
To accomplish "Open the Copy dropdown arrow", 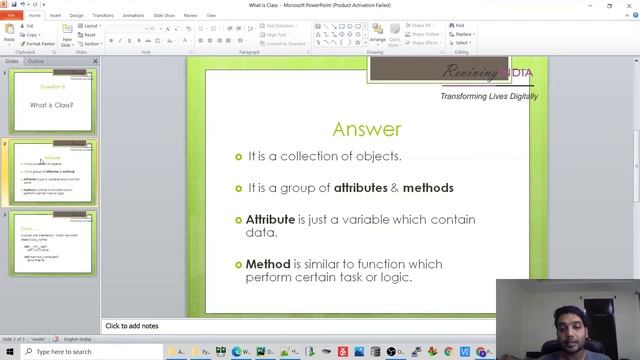I will tap(39, 35).
